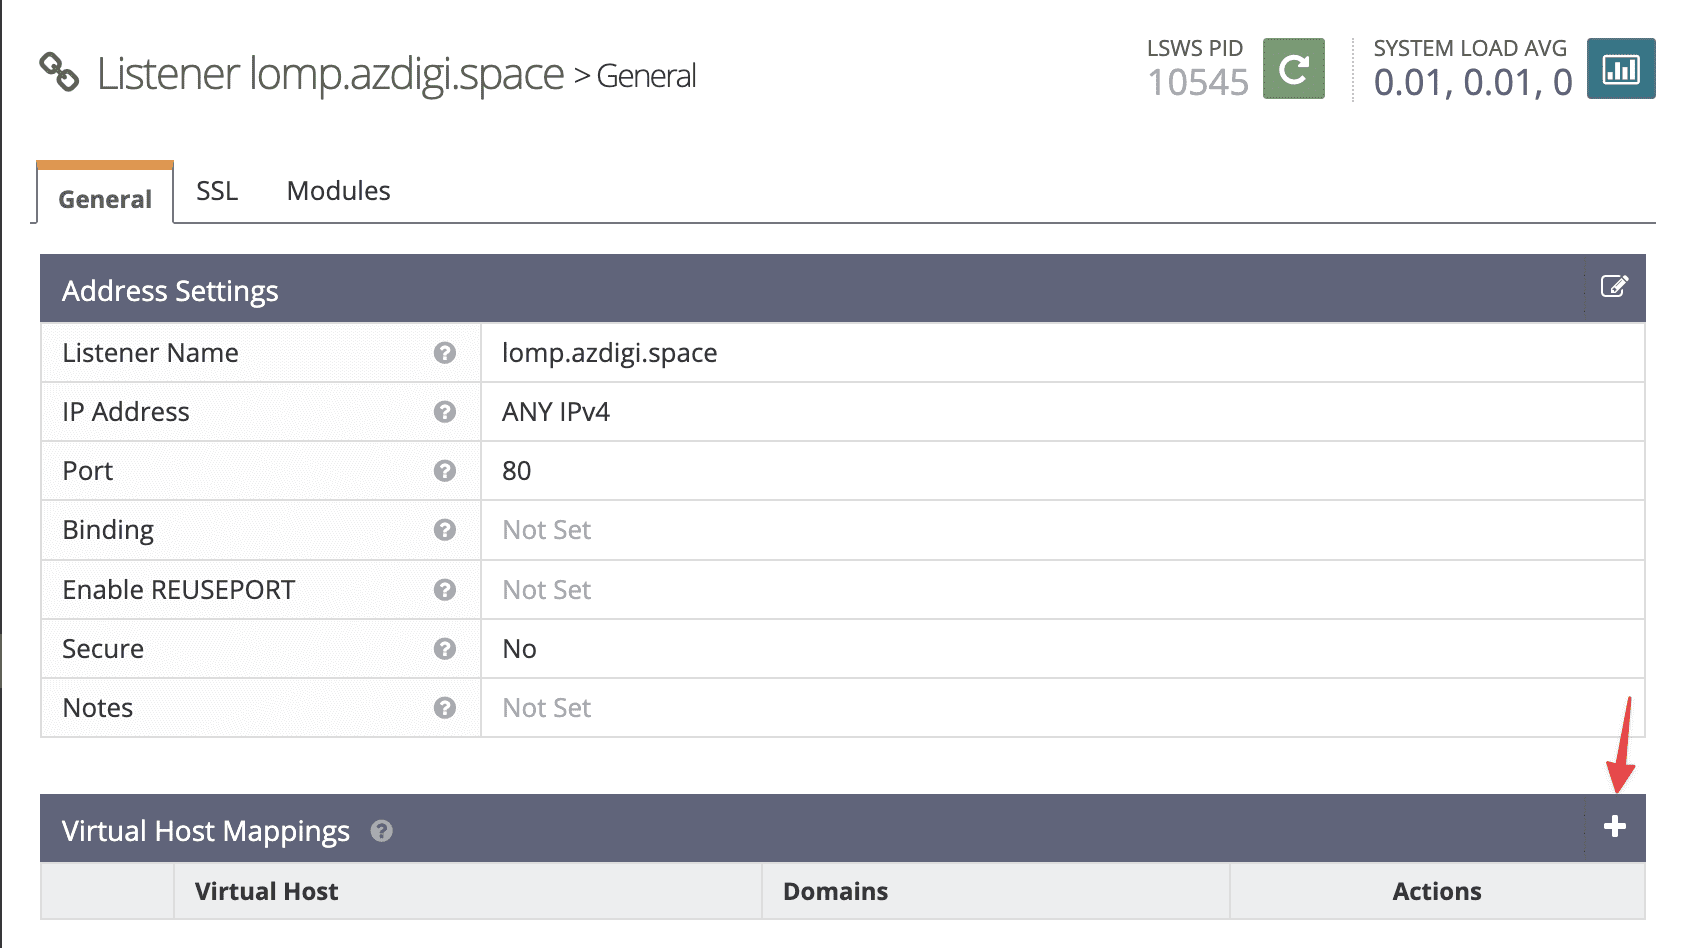This screenshot has height=948, width=1682.
Task: Click the green graceful restart icon
Action: click(x=1293, y=69)
